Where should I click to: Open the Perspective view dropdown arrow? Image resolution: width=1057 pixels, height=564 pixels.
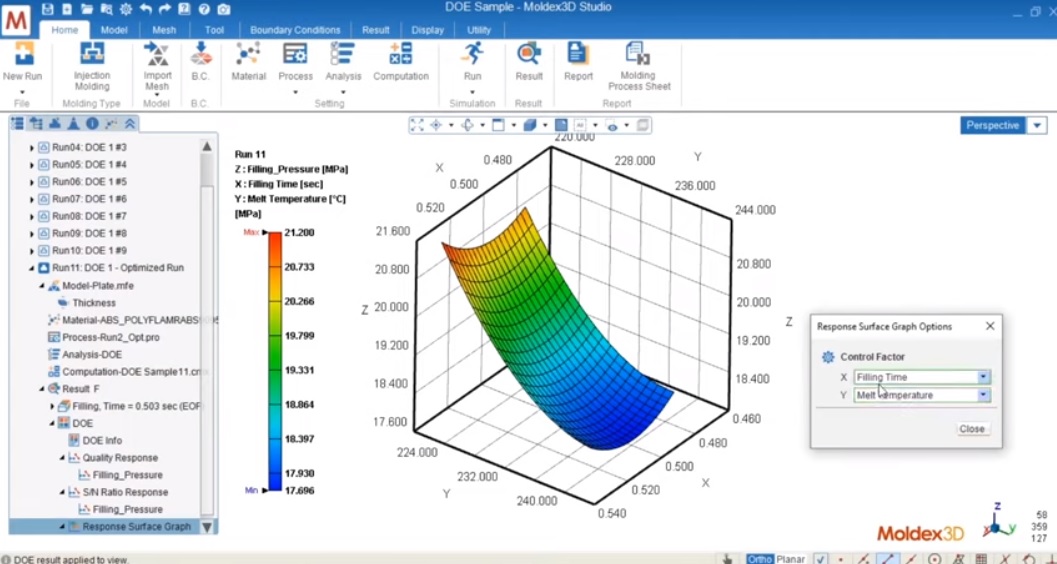coord(1037,125)
